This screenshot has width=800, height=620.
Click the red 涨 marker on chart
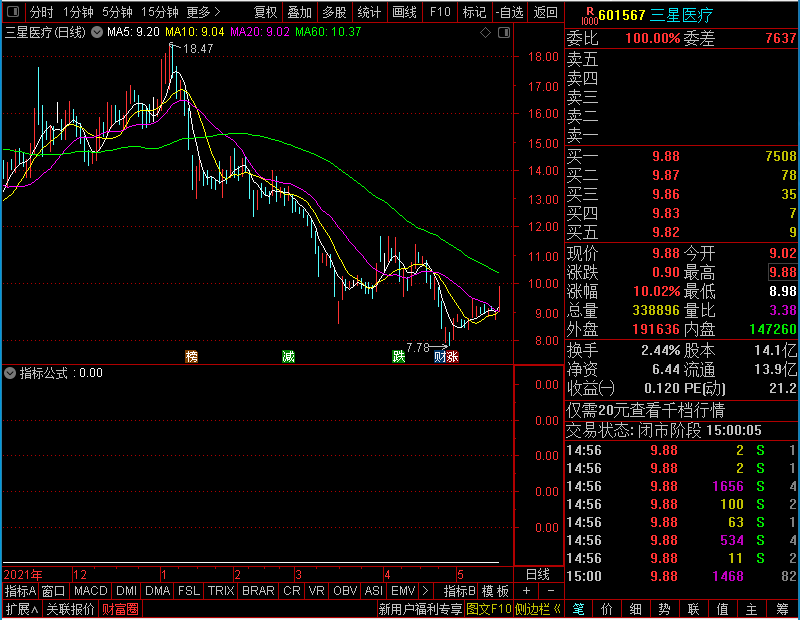[453, 356]
